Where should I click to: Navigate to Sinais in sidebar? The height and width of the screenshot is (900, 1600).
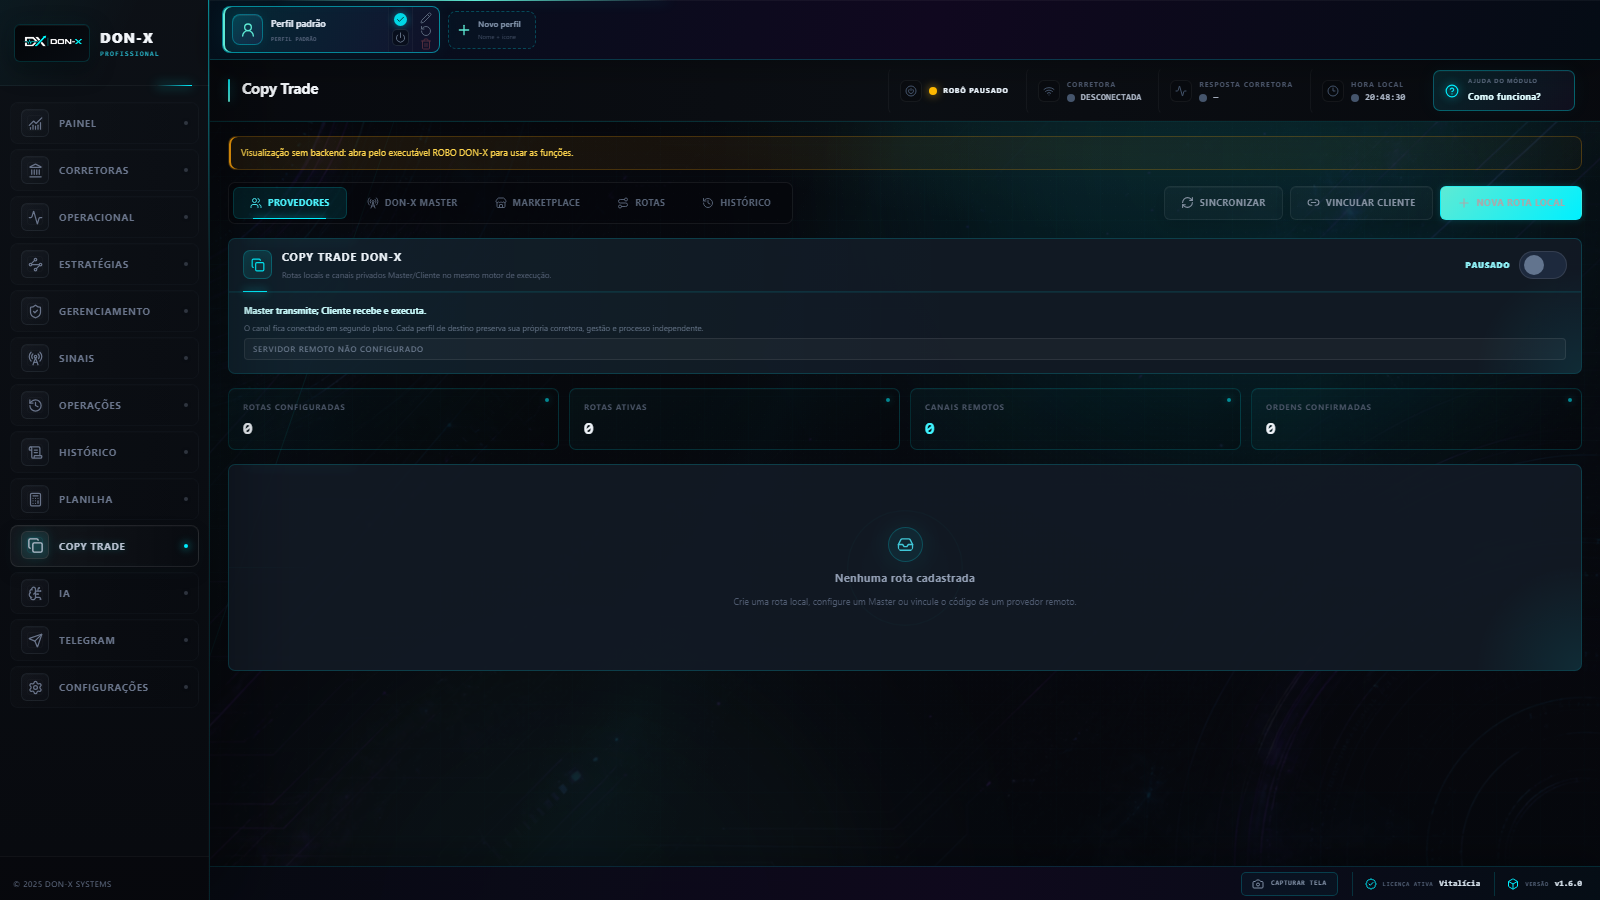pos(105,358)
